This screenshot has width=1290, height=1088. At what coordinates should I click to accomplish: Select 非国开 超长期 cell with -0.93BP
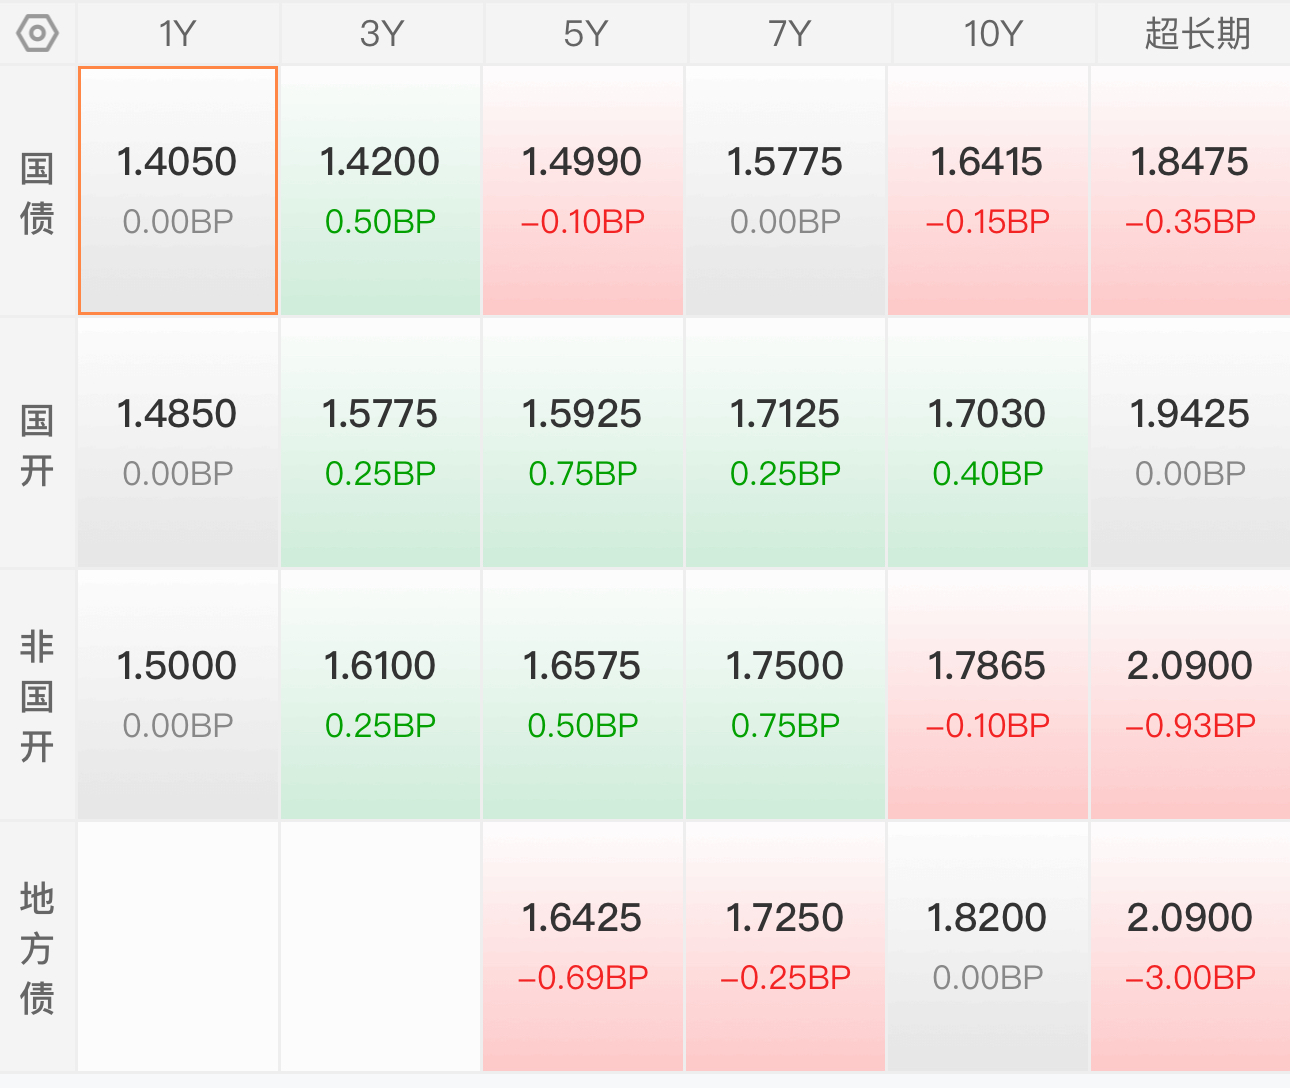point(1190,695)
